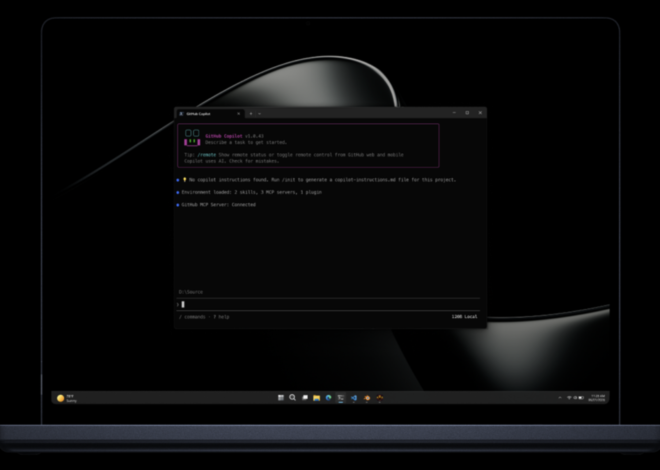Click the Copilot prompt input line
Viewport: 660px width, 470px height.
[x=328, y=304]
